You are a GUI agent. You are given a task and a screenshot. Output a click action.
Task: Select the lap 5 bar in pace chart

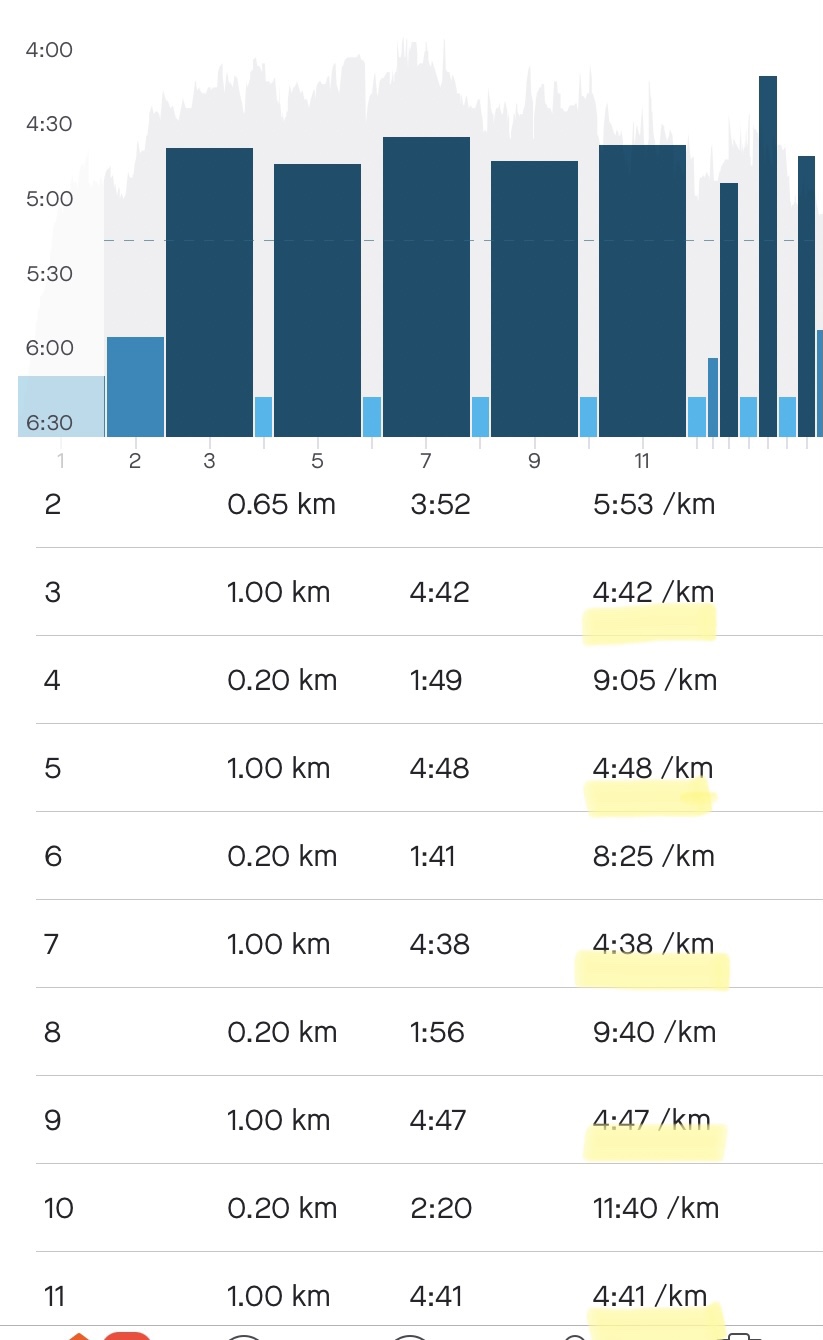click(x=317, y=300)
